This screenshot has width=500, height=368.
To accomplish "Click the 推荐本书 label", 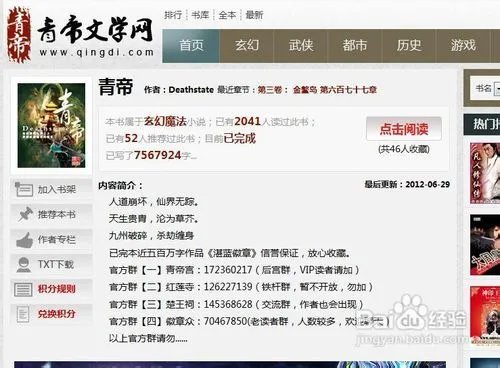I will click(x=57, y=214).
